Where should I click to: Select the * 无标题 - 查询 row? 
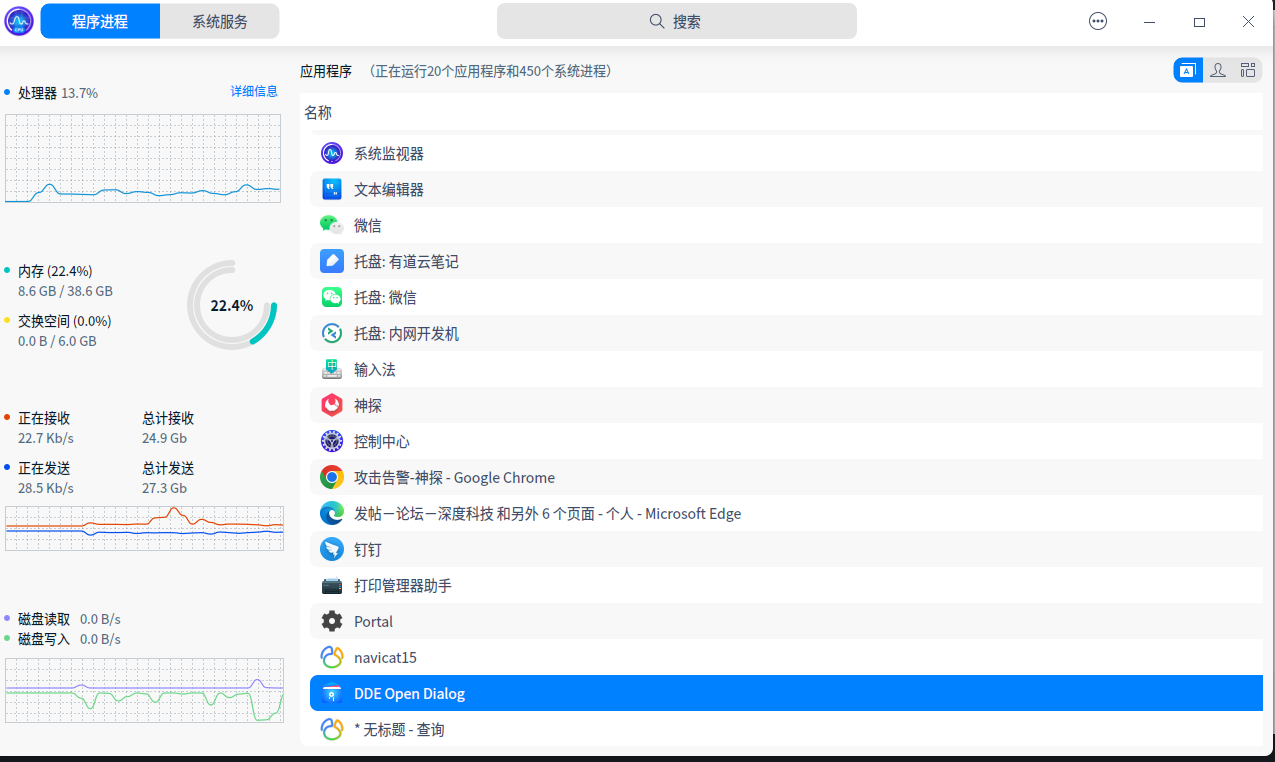coord(786,729)
